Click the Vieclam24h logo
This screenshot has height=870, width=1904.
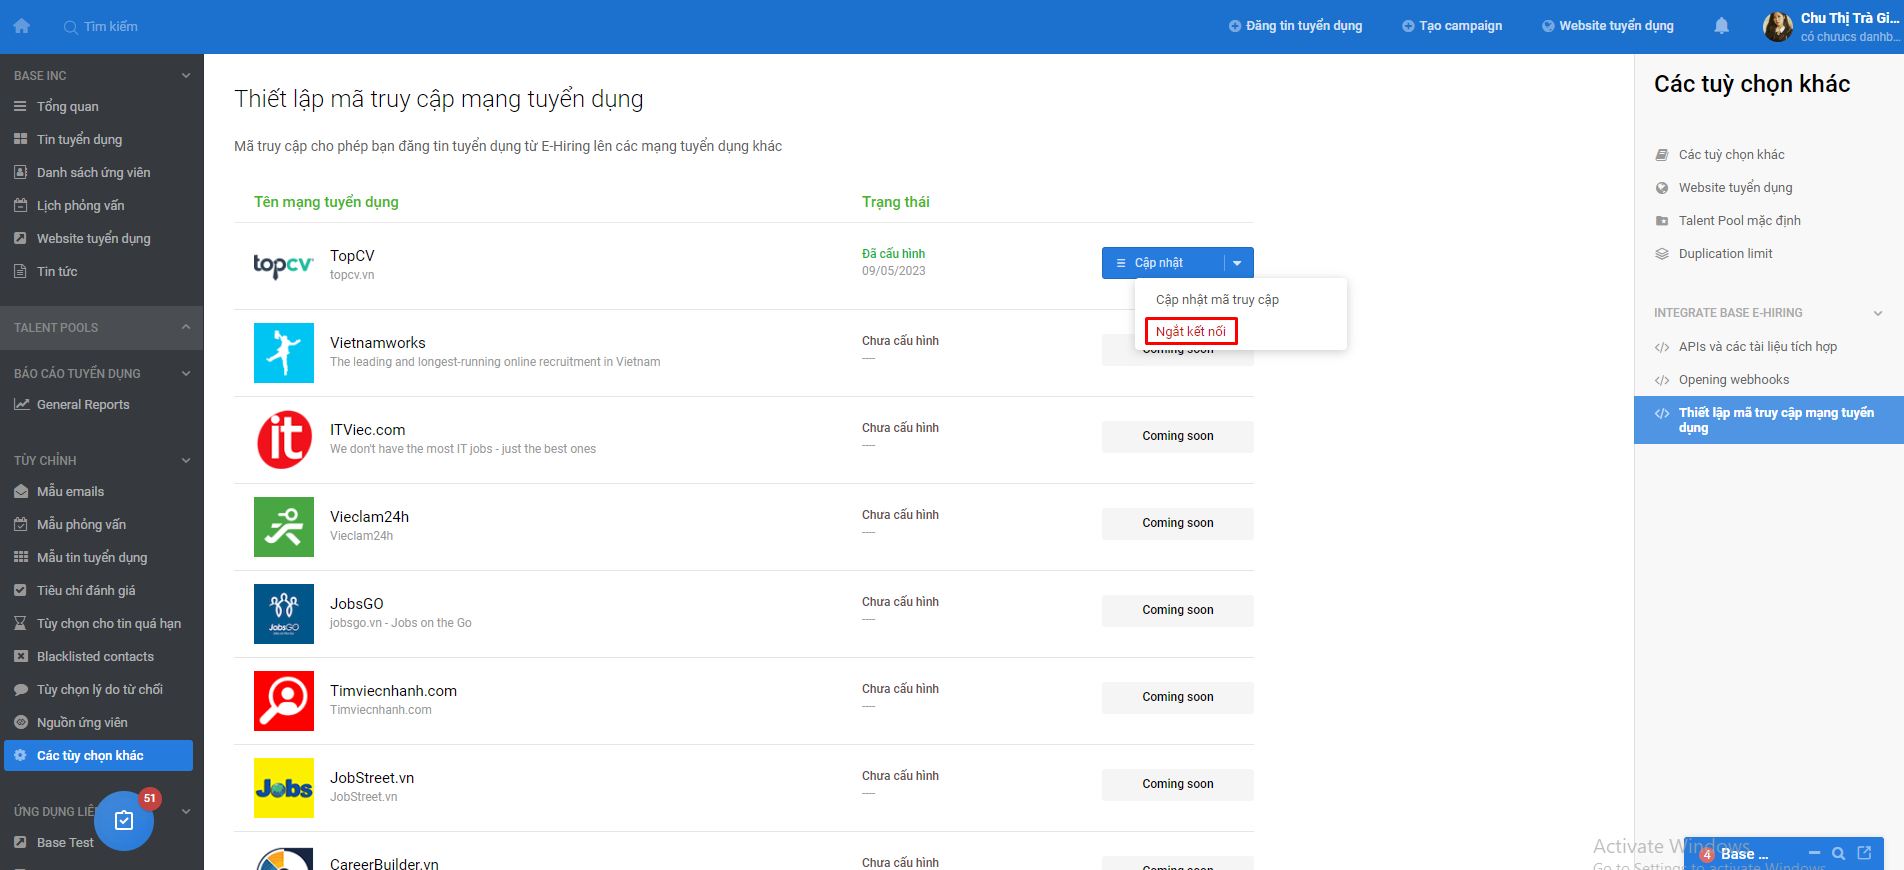(284, 527)
